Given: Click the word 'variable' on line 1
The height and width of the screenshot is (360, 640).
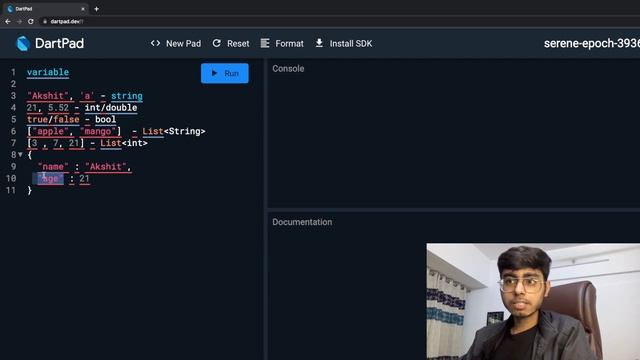Looking at the screenshot, I should 48,72.
